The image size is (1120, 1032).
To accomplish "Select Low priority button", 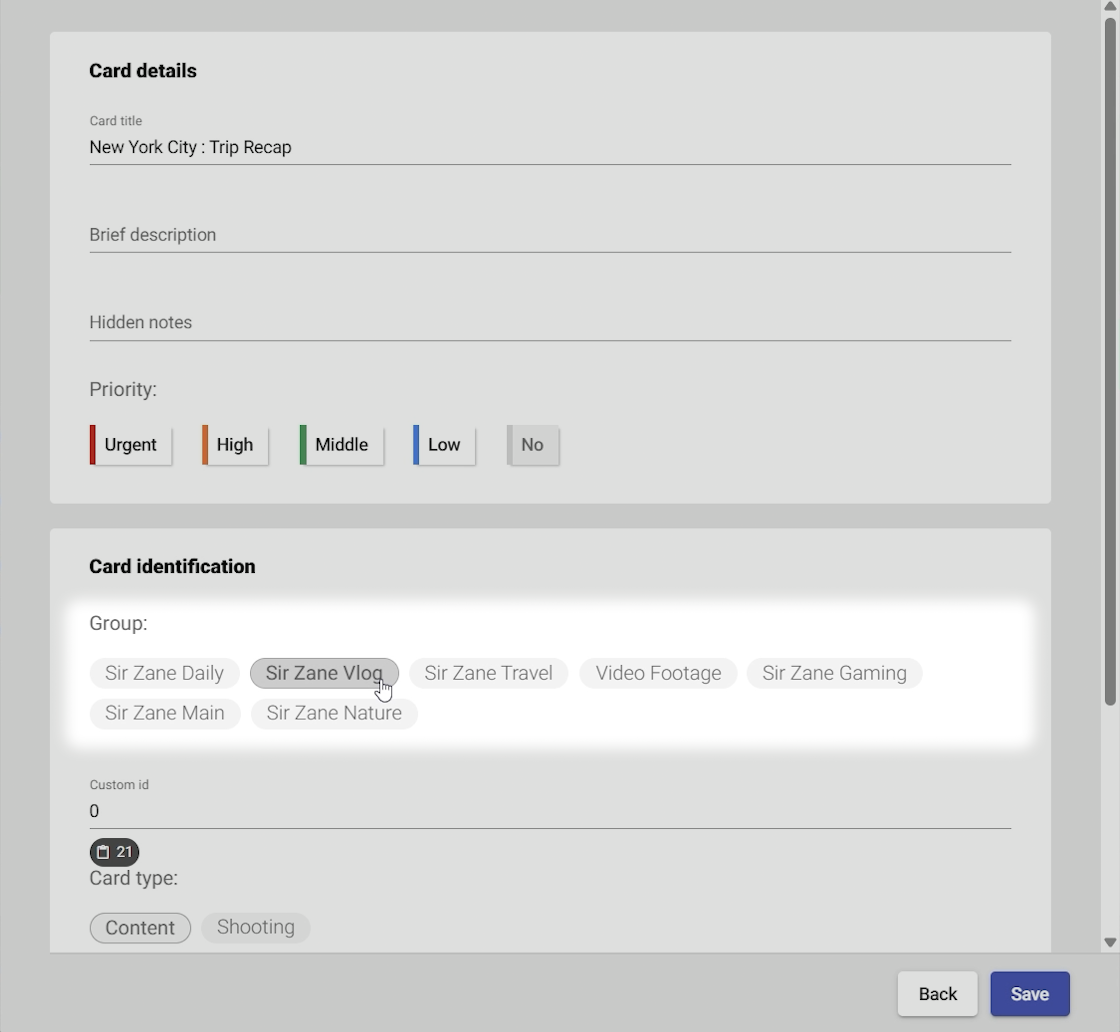I will pyautogui.click(x=444, y=445).
